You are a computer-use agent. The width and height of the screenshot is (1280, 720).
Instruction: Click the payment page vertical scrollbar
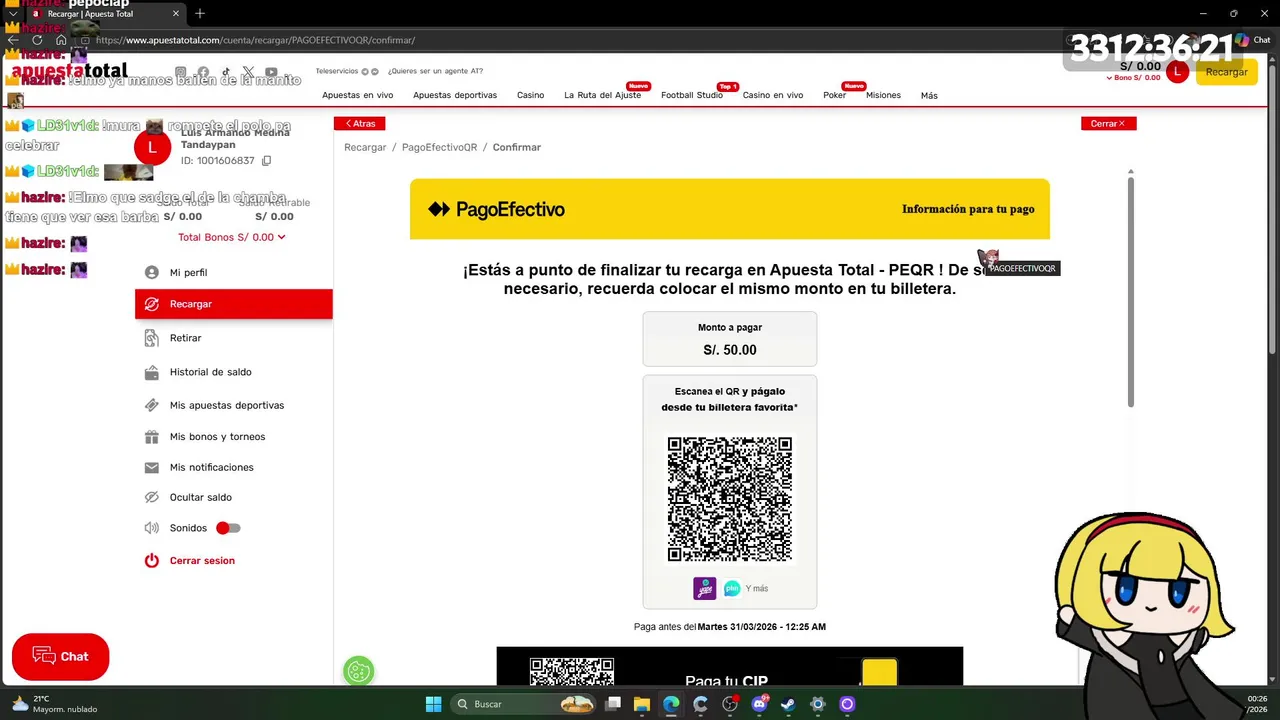[1131, 290]
